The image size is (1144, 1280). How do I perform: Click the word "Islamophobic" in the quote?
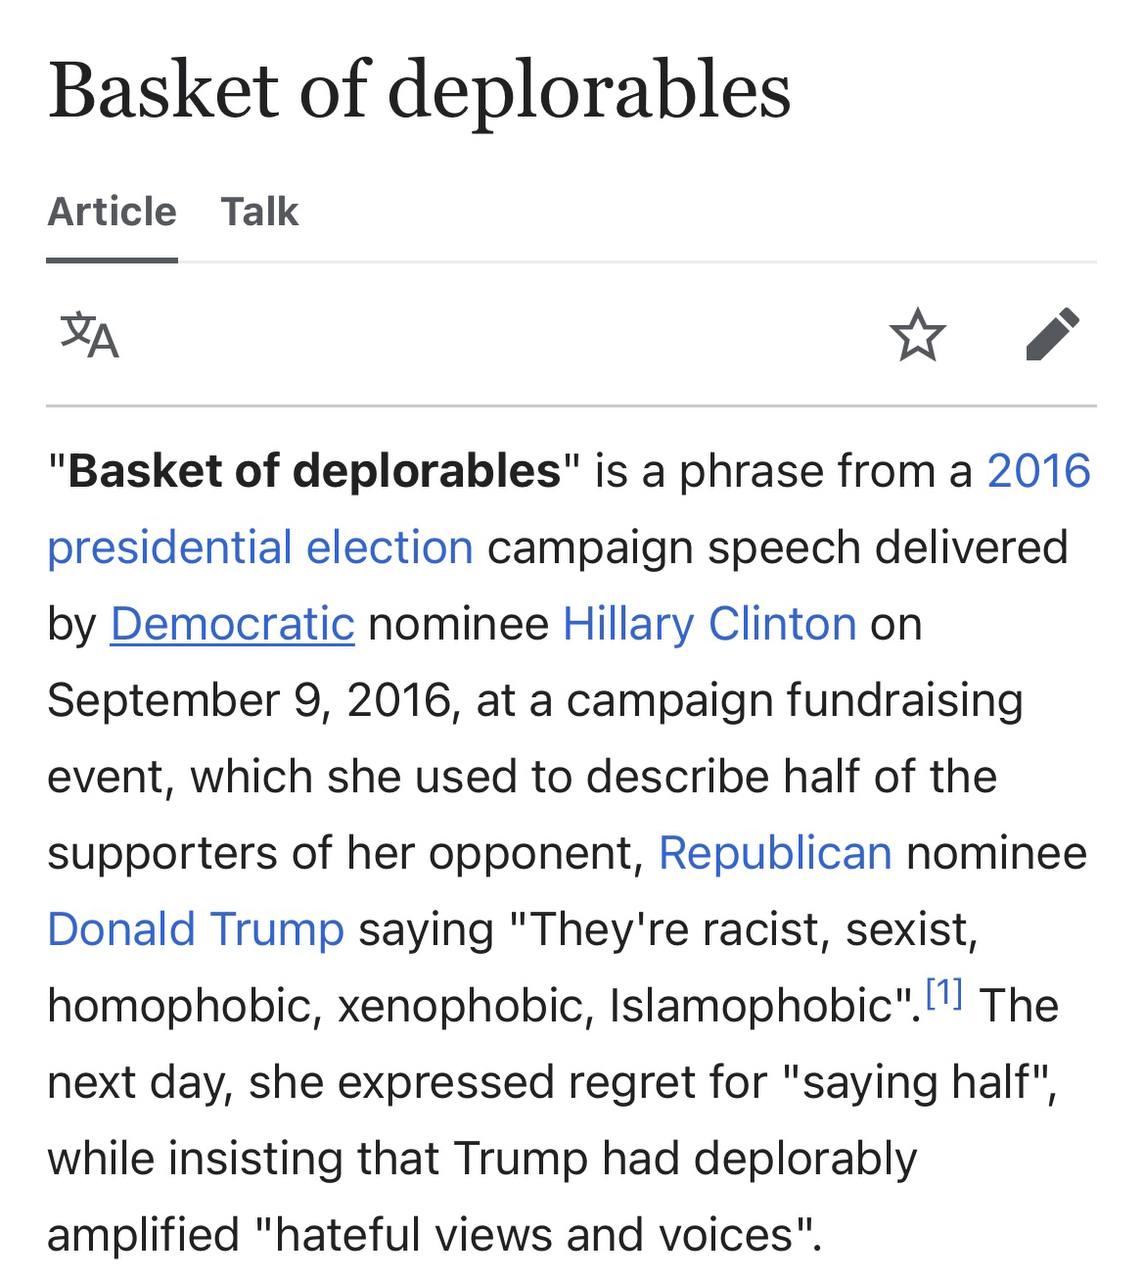(x=750, y=1006)
